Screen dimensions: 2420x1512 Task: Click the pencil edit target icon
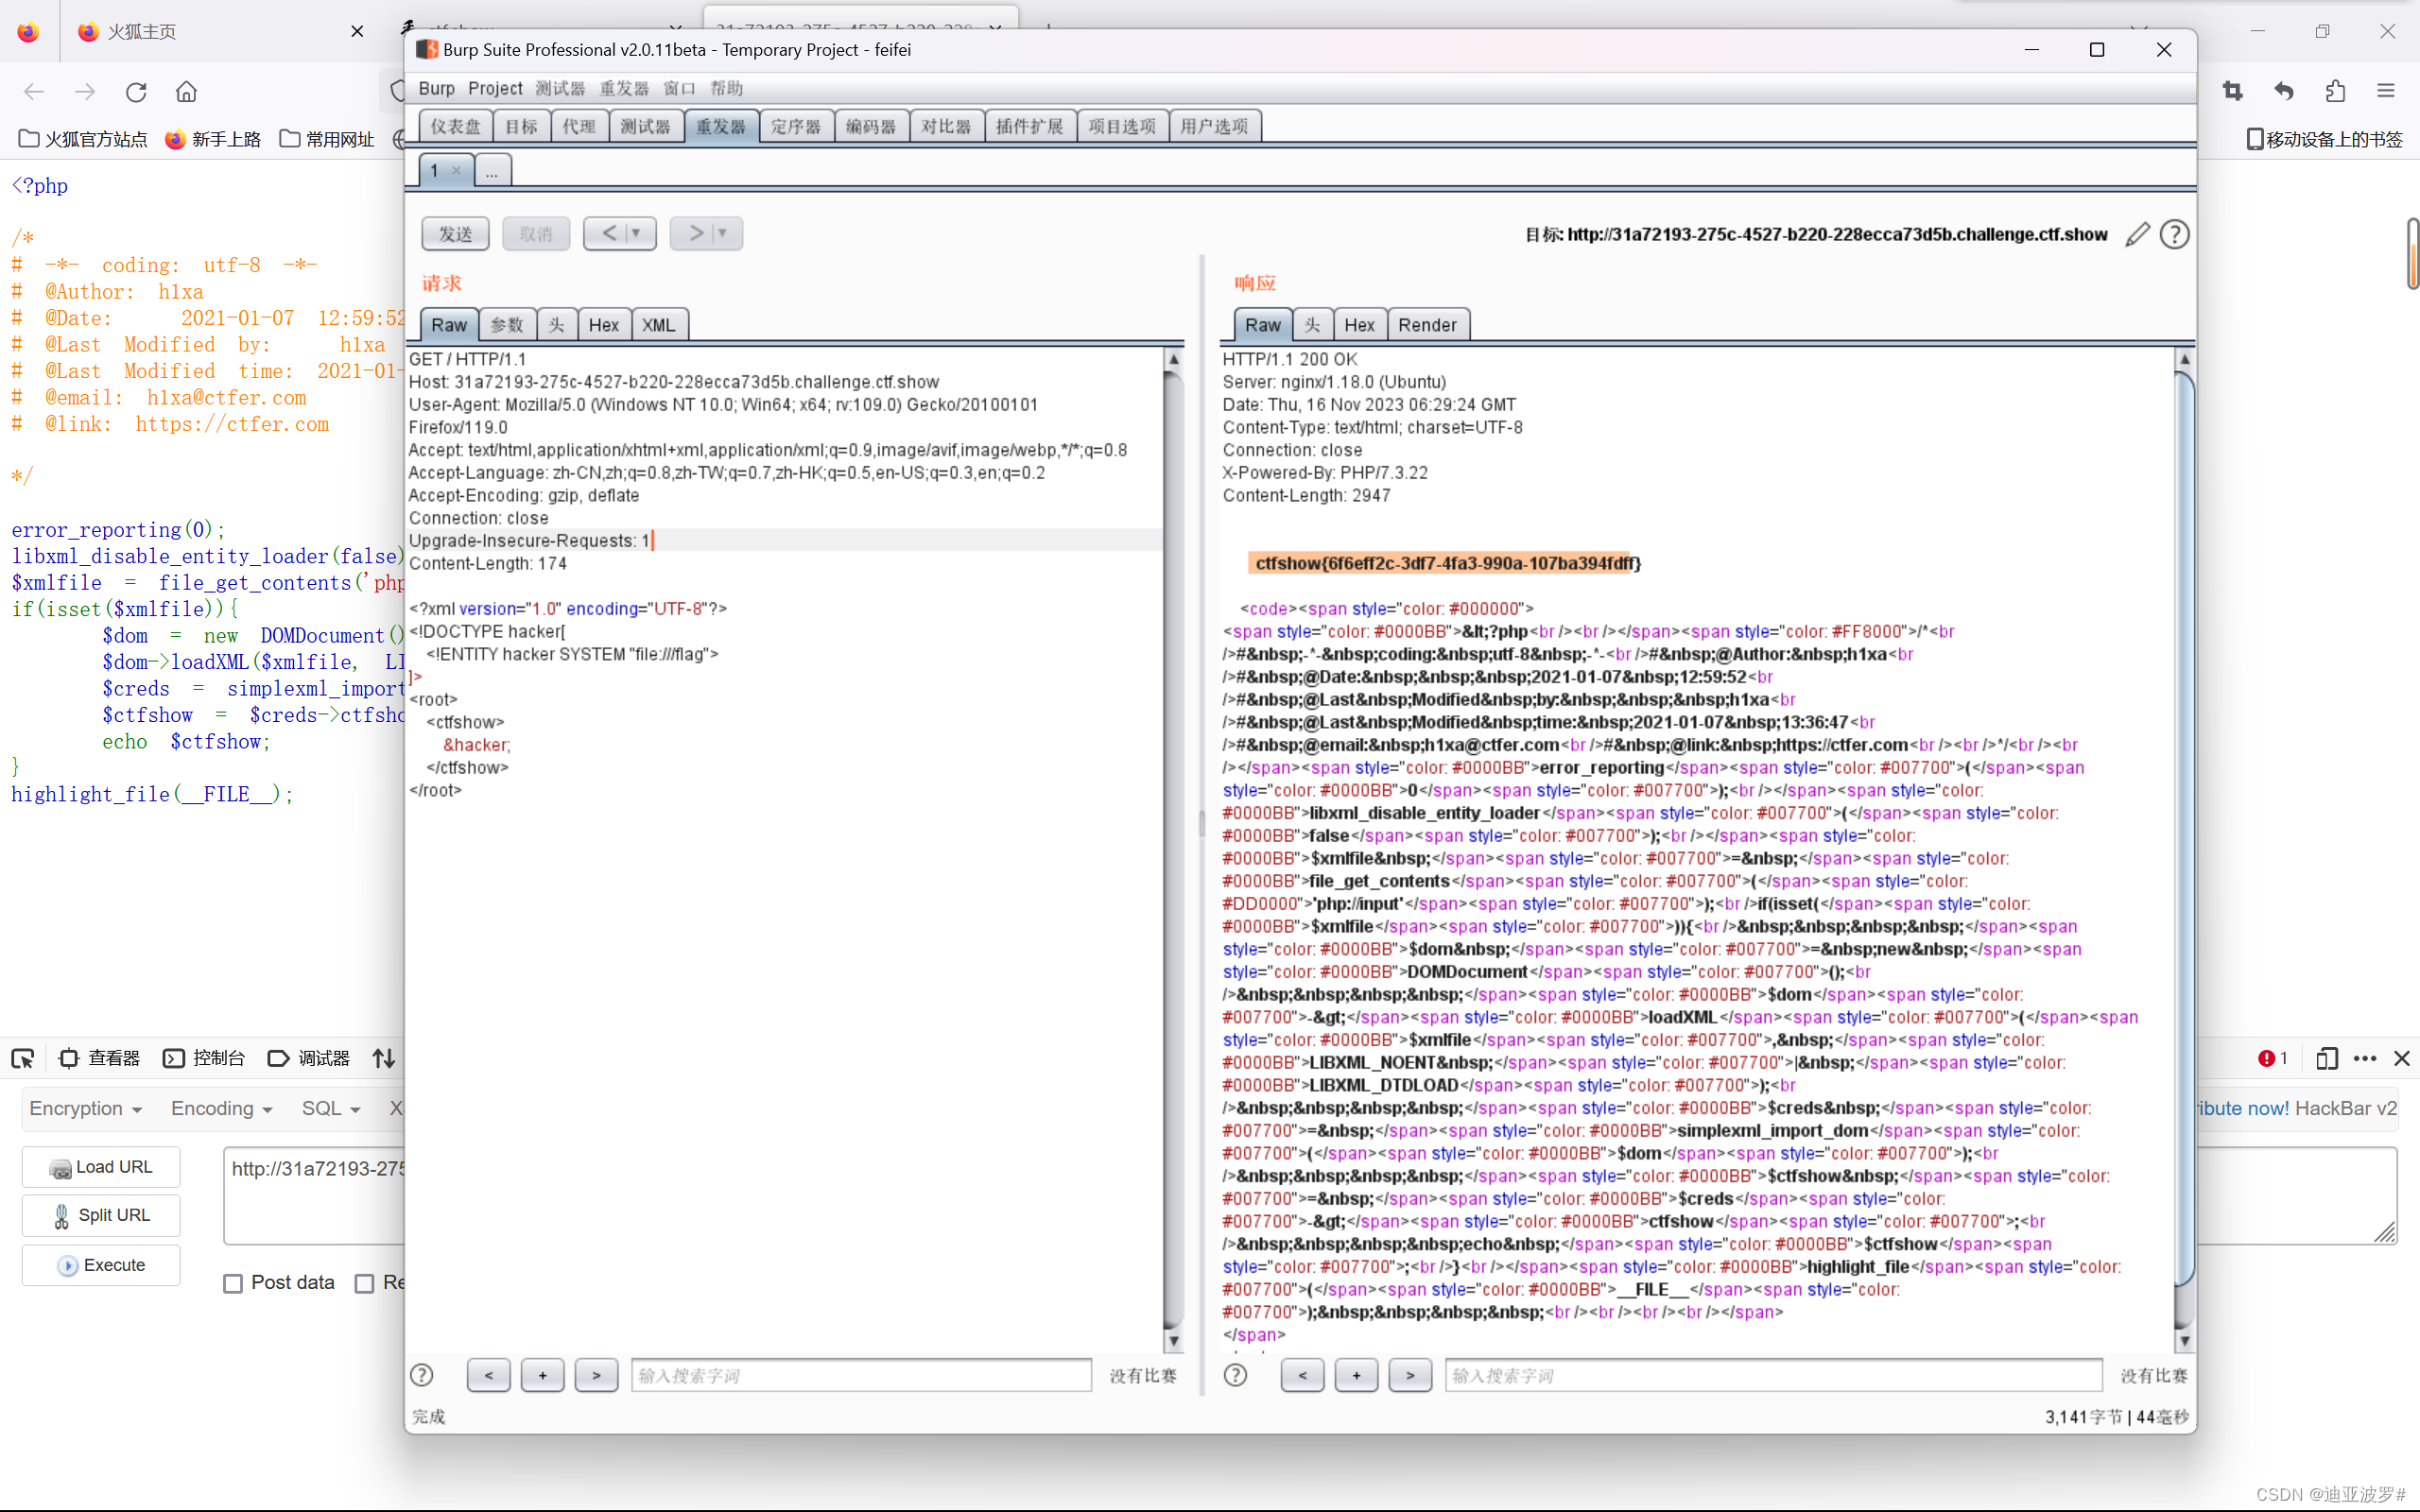click(x=2137, y=234)
